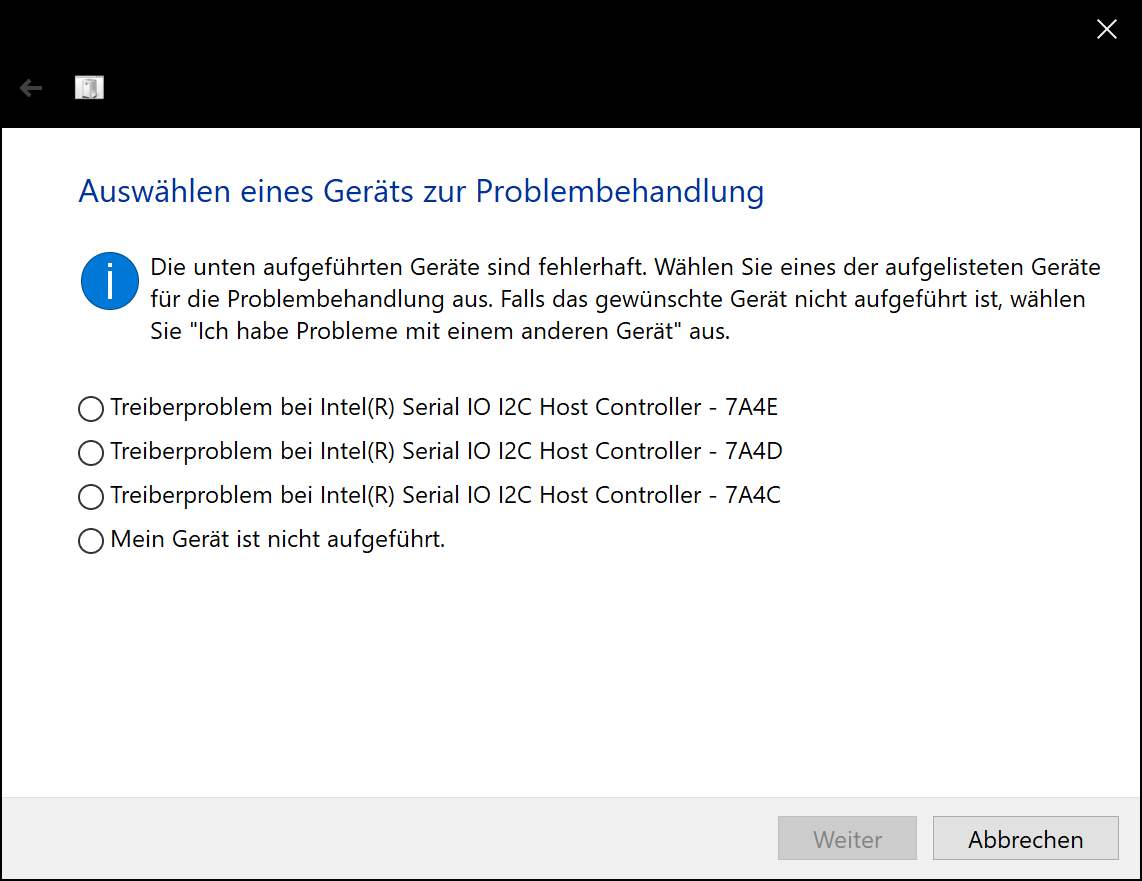Image resolution: width=1142 pixels, height=881 pixels.
Task: Select the radio button for controller 7A4D
Action: 91,453
